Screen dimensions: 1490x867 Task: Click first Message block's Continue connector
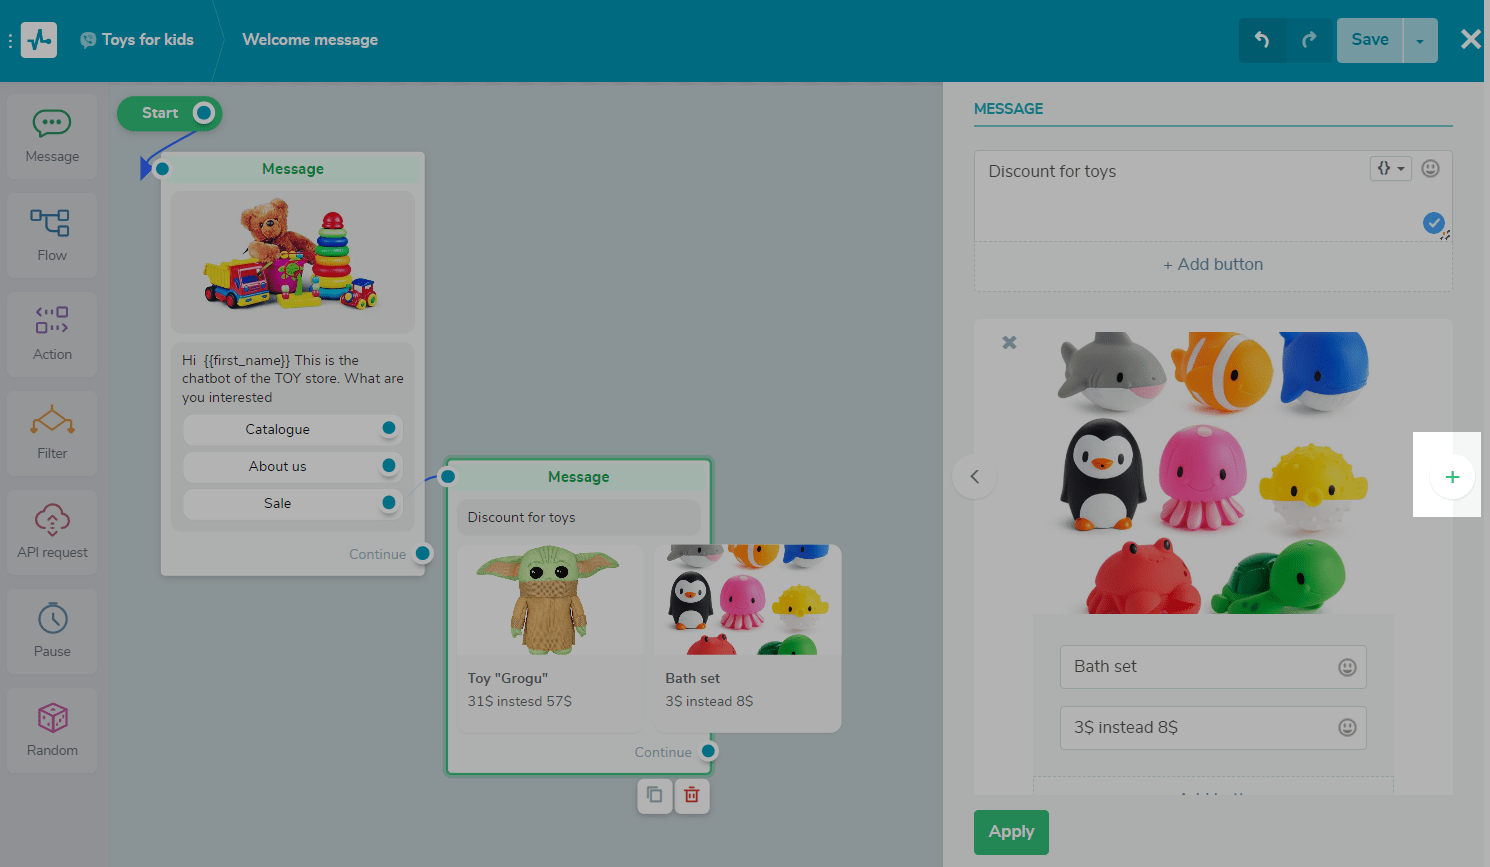(423, 553)
